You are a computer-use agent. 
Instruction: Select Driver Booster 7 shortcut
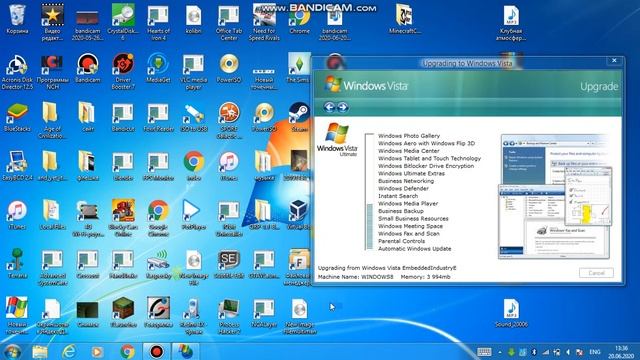tap(123, 71)
